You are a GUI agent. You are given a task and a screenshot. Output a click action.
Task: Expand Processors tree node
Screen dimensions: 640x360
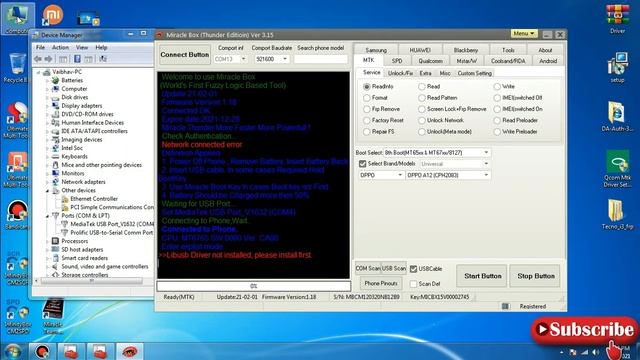click(x=47, y=241)
